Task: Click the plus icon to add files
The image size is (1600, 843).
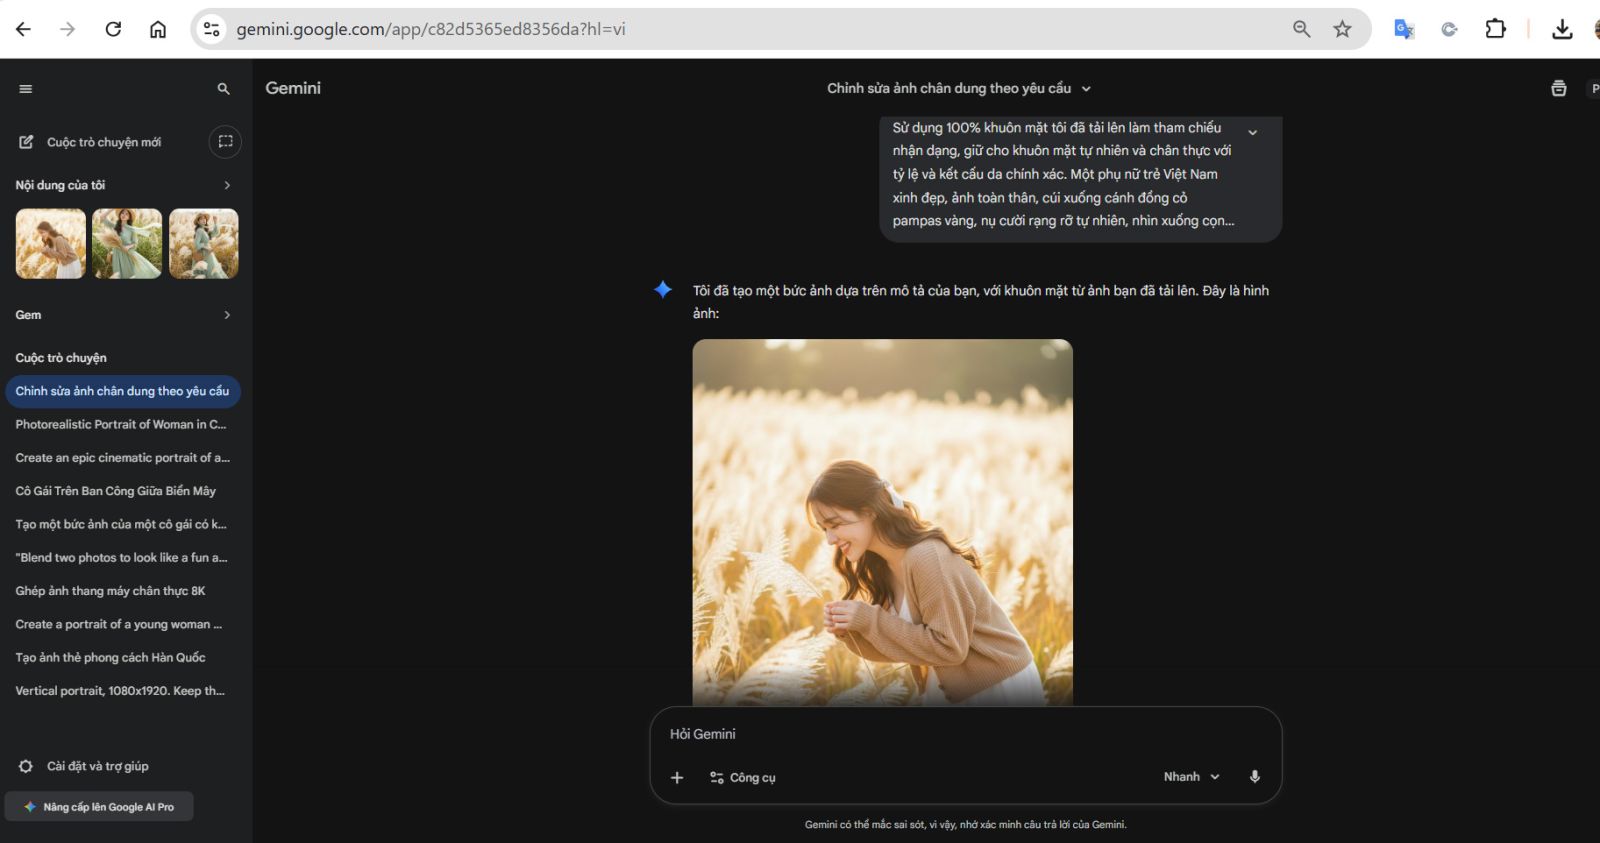Action: [677, 777]
